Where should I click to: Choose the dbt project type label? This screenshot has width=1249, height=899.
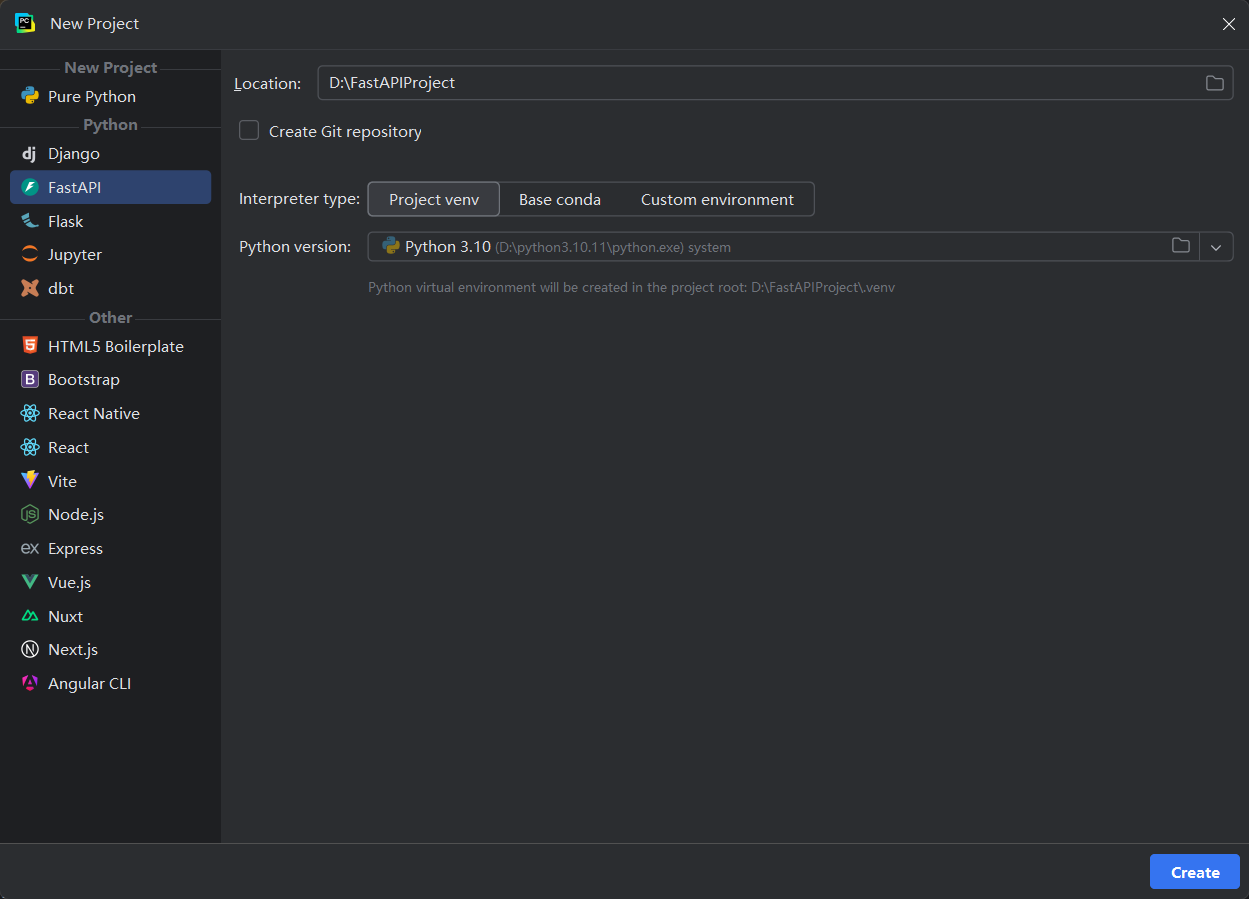(x=61, y=288)
